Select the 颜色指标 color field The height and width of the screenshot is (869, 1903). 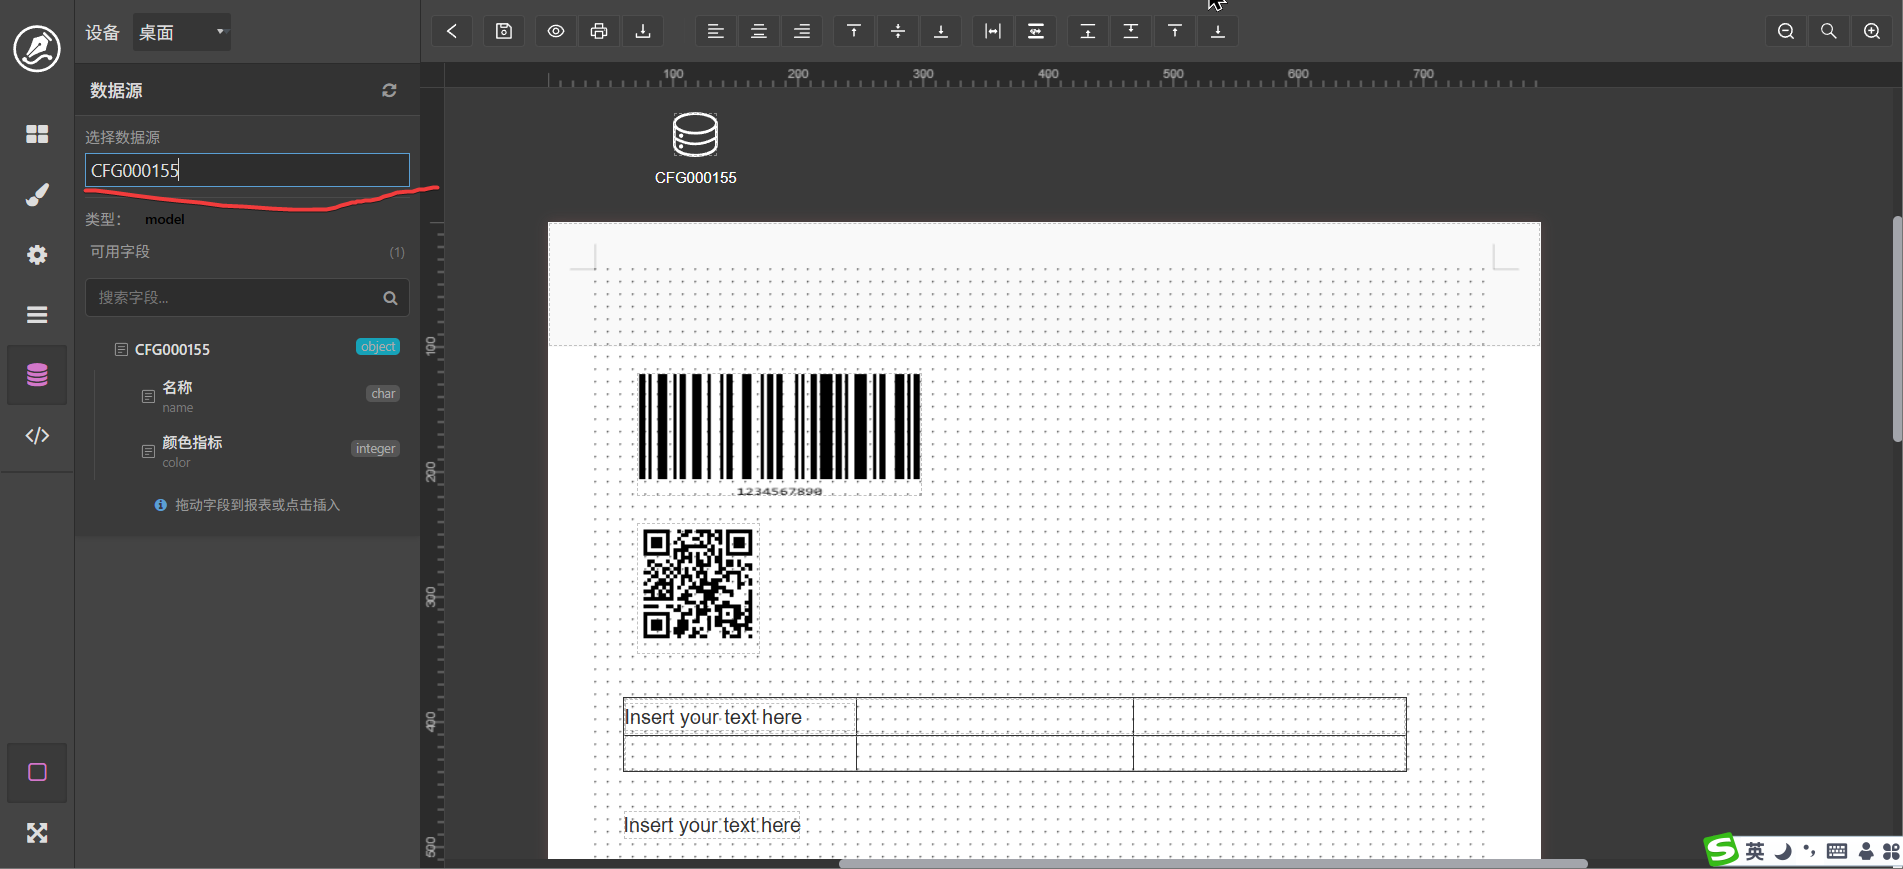192,443
